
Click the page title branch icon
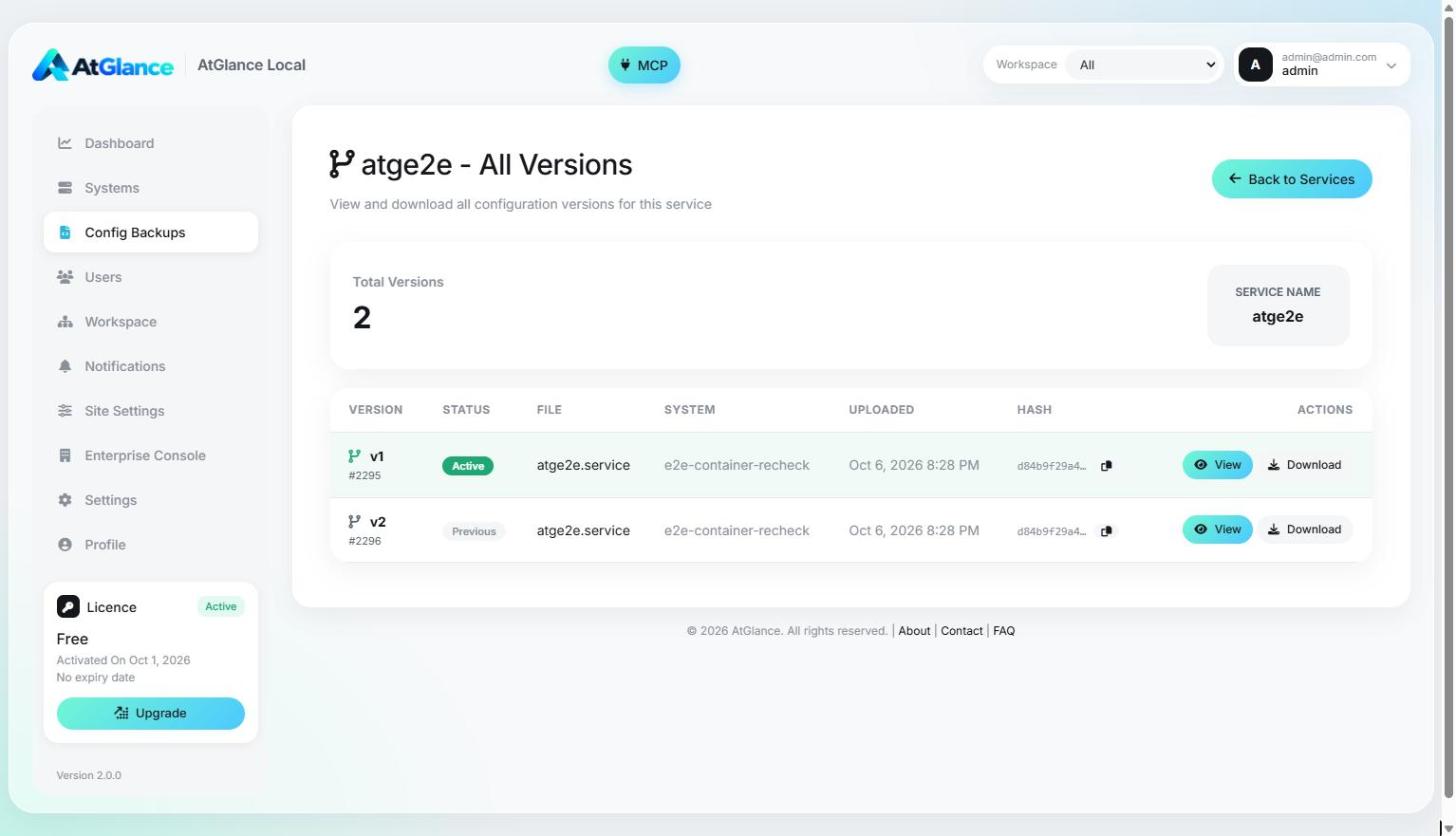[342, 164]
